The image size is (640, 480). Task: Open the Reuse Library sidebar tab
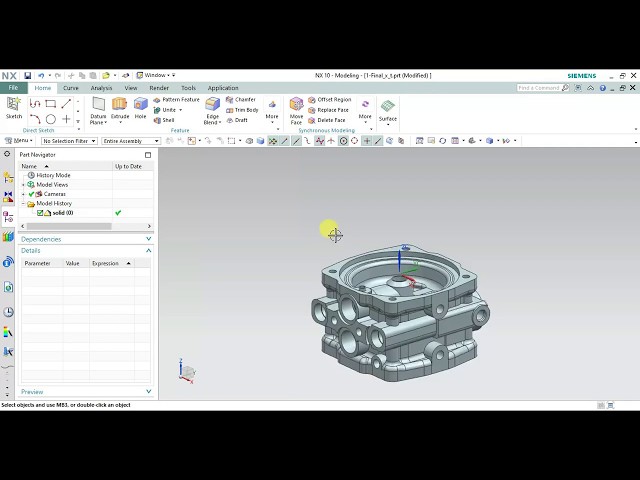[8, 236]
